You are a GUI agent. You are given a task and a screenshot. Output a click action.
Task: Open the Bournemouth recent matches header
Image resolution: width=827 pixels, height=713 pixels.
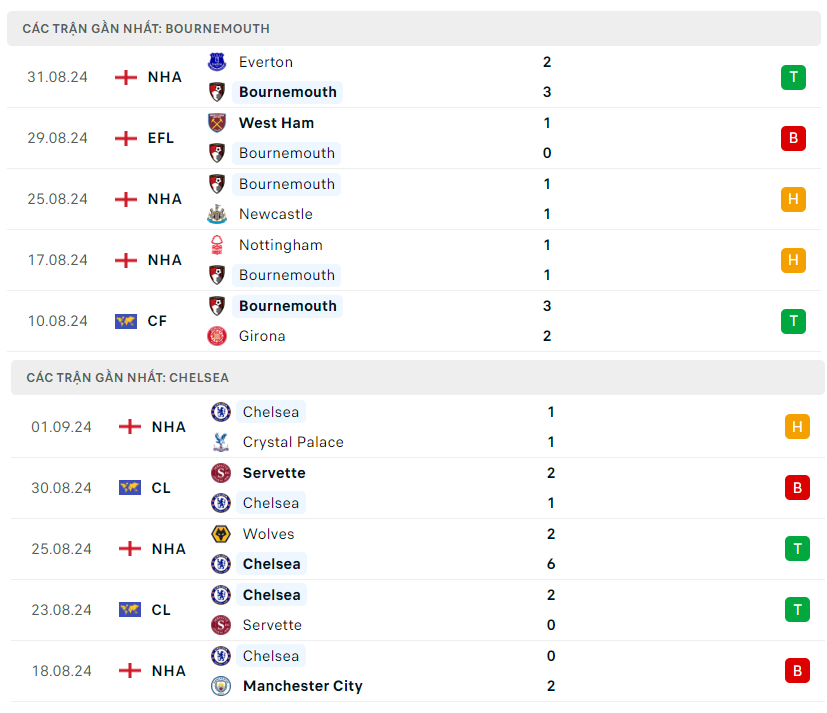pos(146,28)
